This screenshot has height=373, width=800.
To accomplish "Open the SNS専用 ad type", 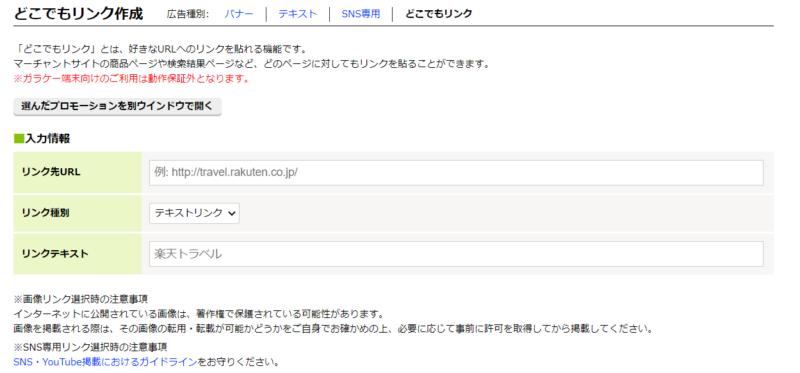I will (x=361, y=14).
